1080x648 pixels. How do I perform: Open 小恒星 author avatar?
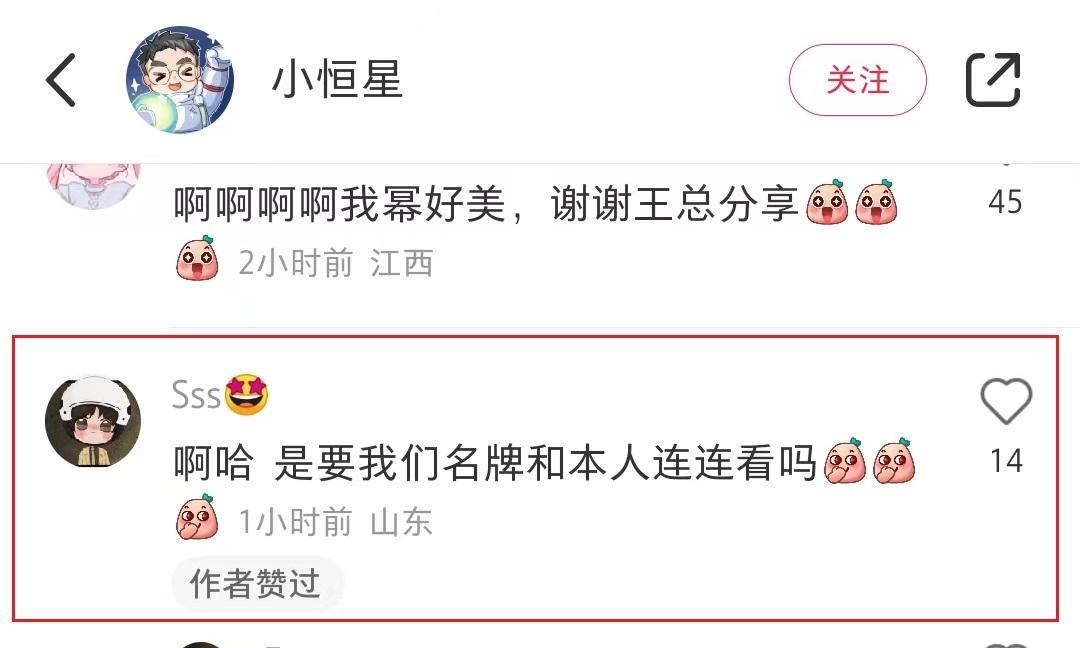click(180, 79)
